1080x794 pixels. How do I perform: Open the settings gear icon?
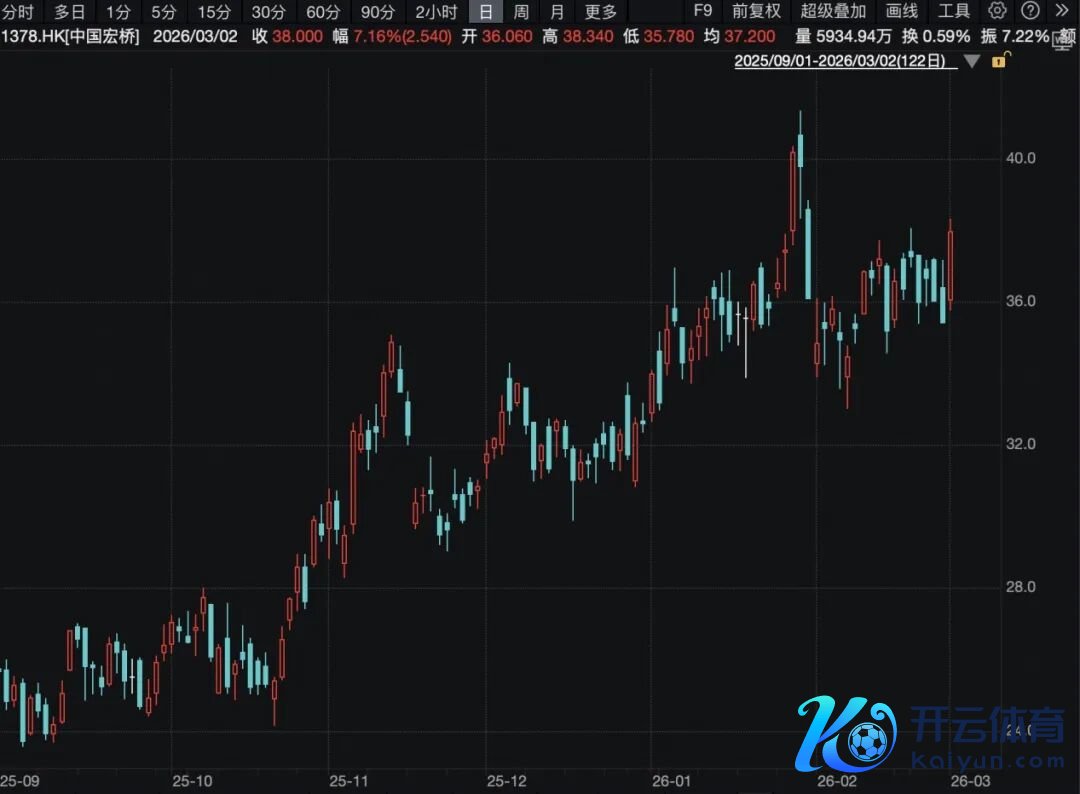[997, 11]
